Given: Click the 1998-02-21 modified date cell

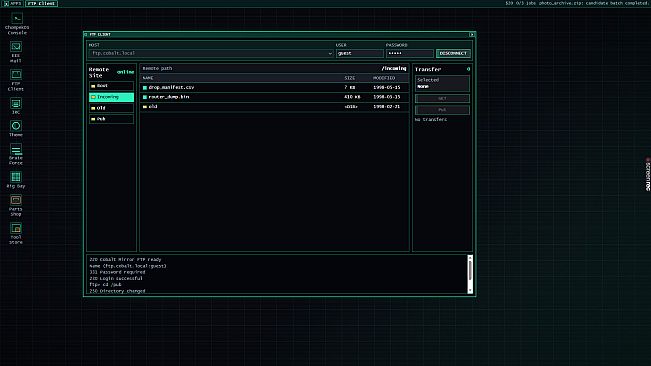Looking at the screenshot, I should click(387, 107).
